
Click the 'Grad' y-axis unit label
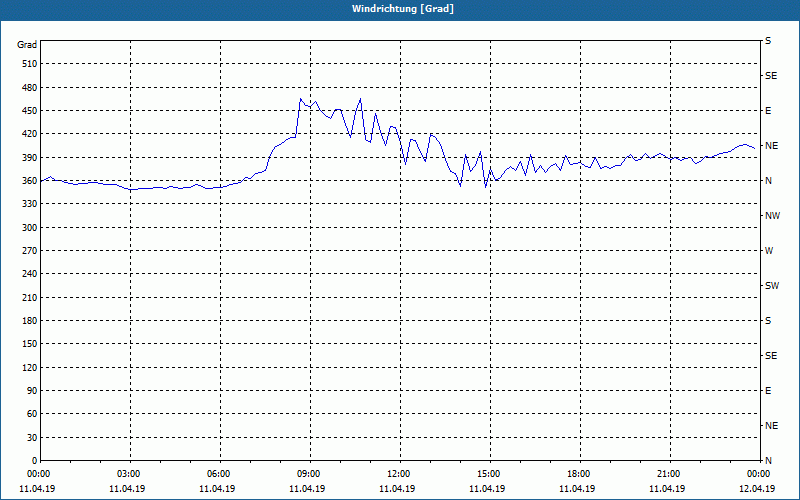tap(27, 44)
